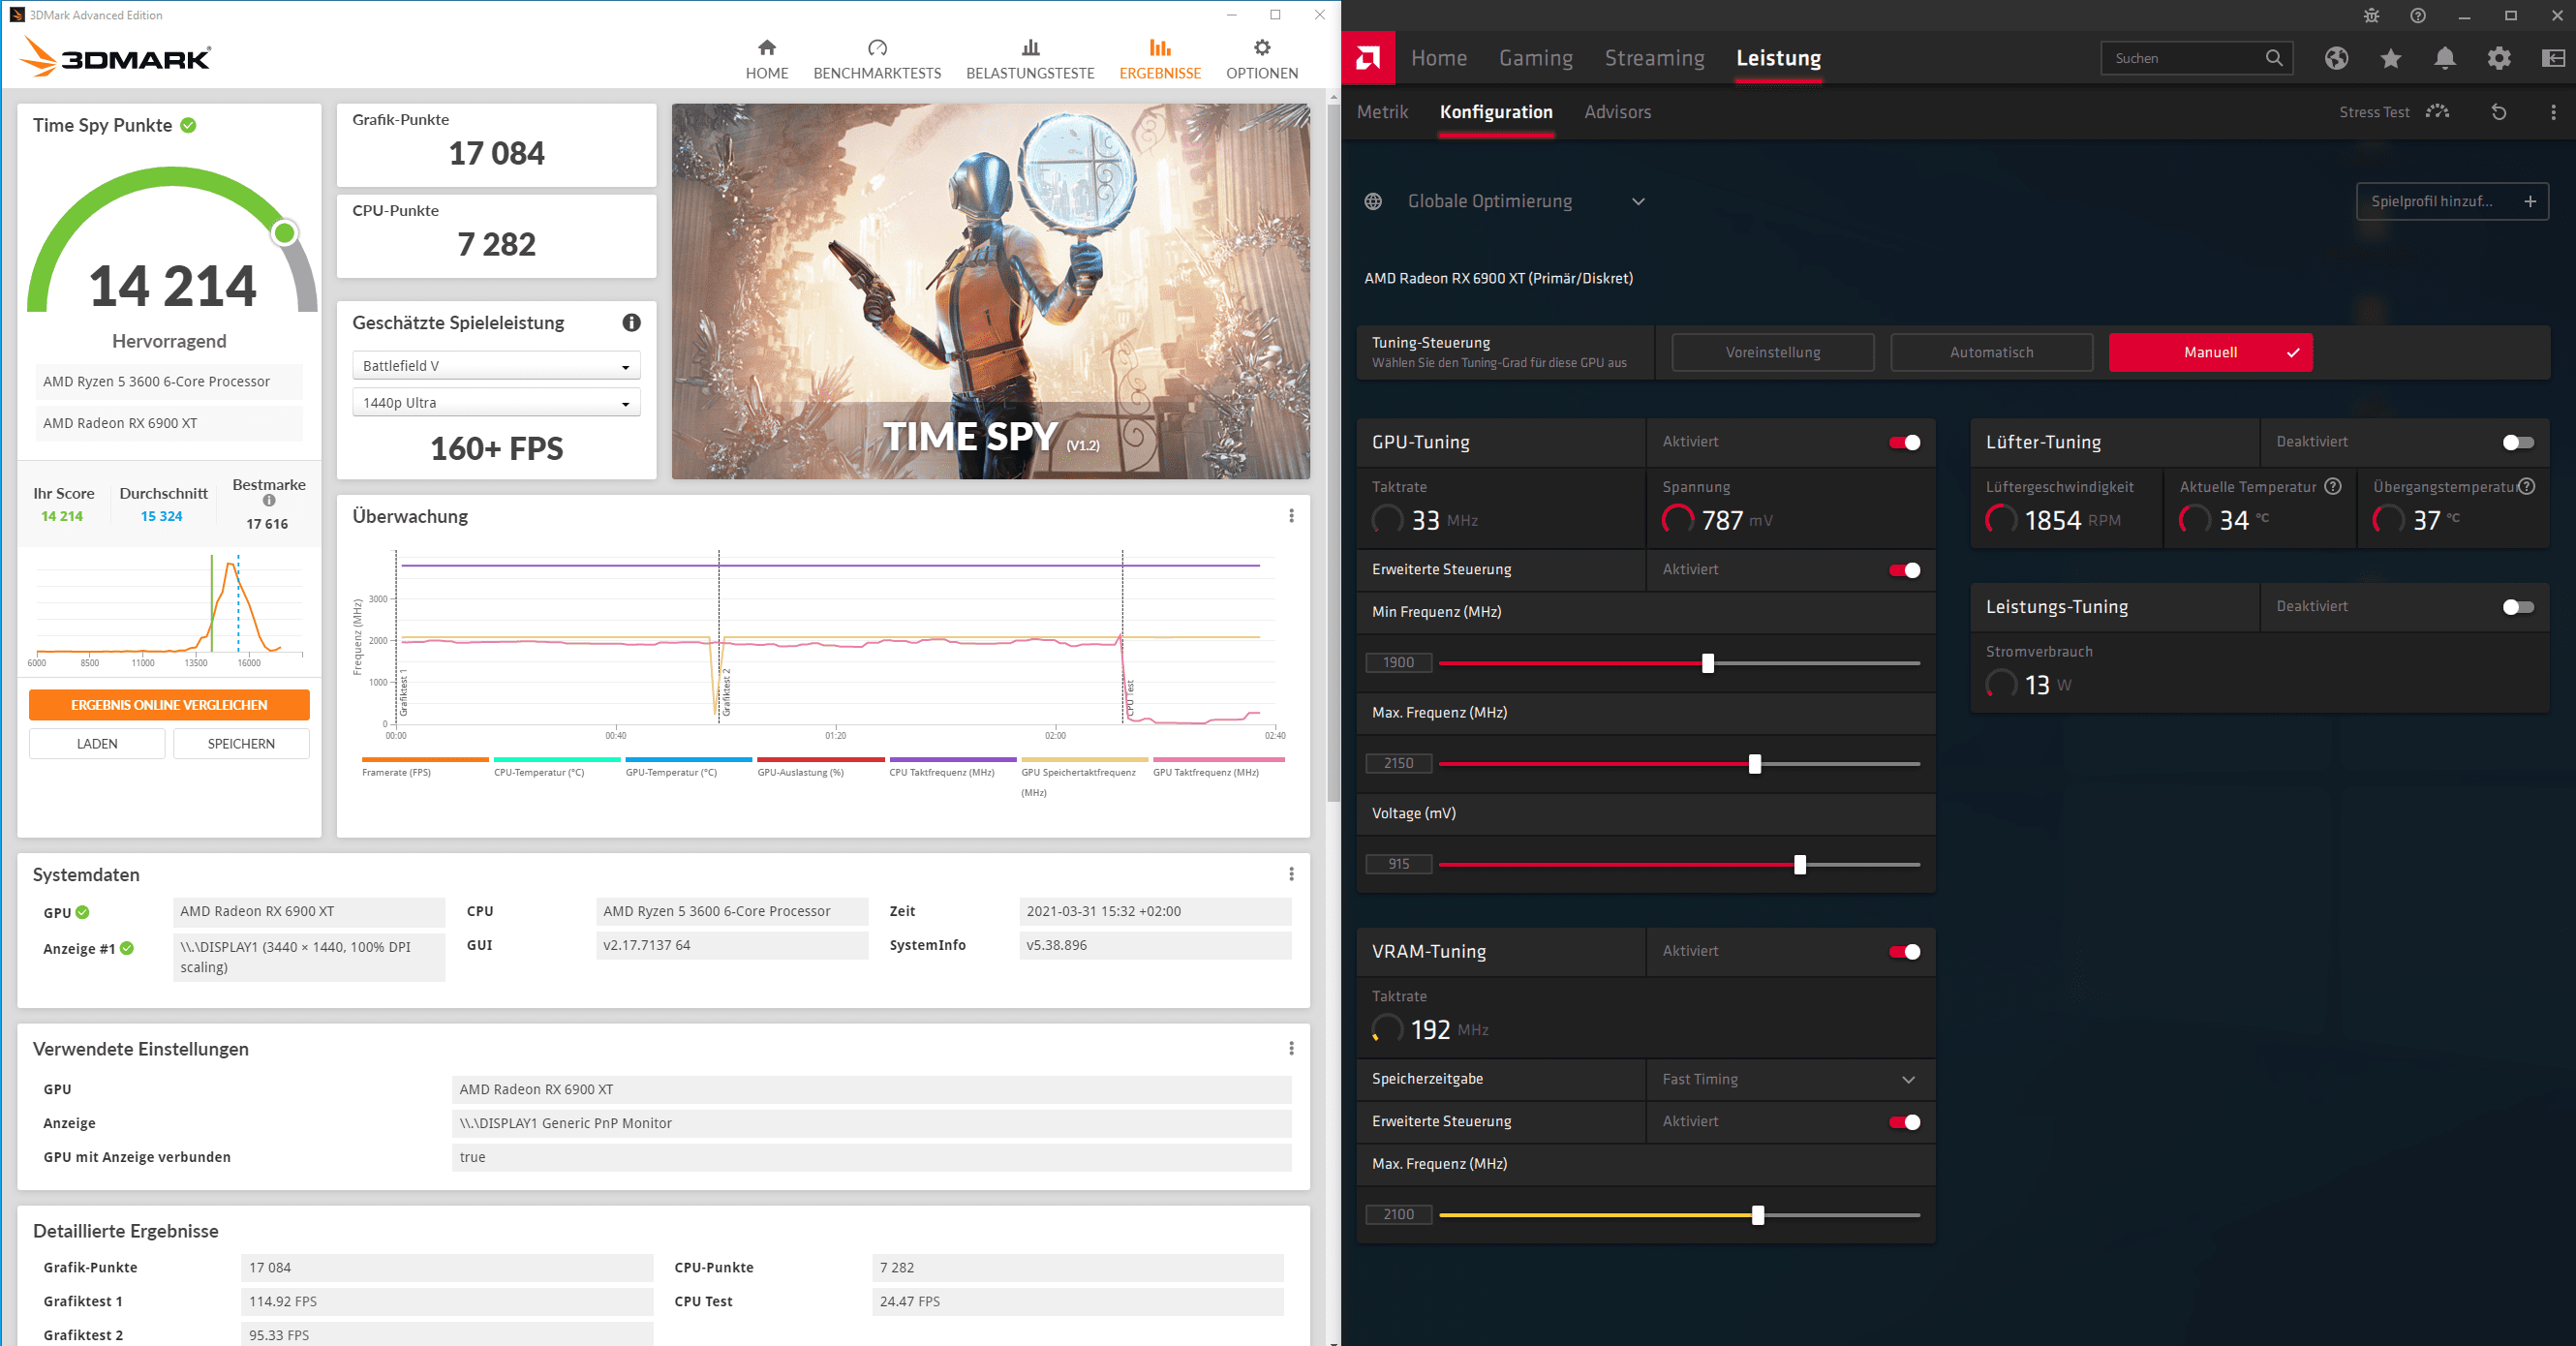The width and height of the screenshot is (2576, 1346).
Task: Click the Aktuelle Temperatur help icon
Action: (2333, 486)
